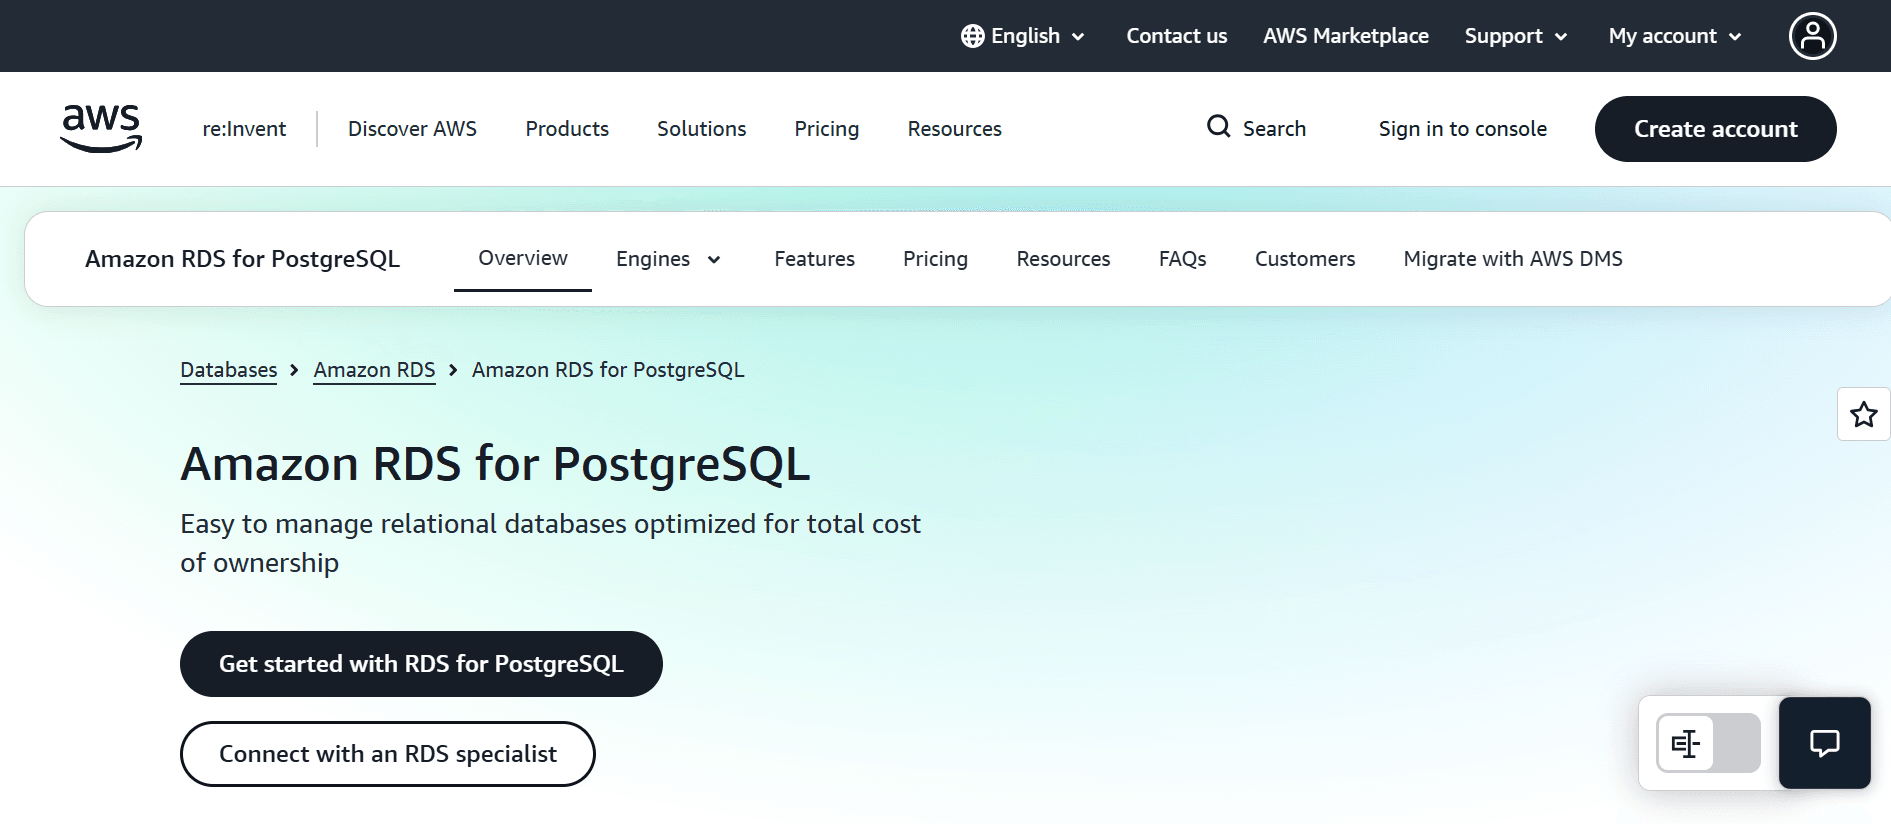Screen dimensions: 1891x824
Task: Open the AWS Marketplace link
Action: pos(1346,36)
